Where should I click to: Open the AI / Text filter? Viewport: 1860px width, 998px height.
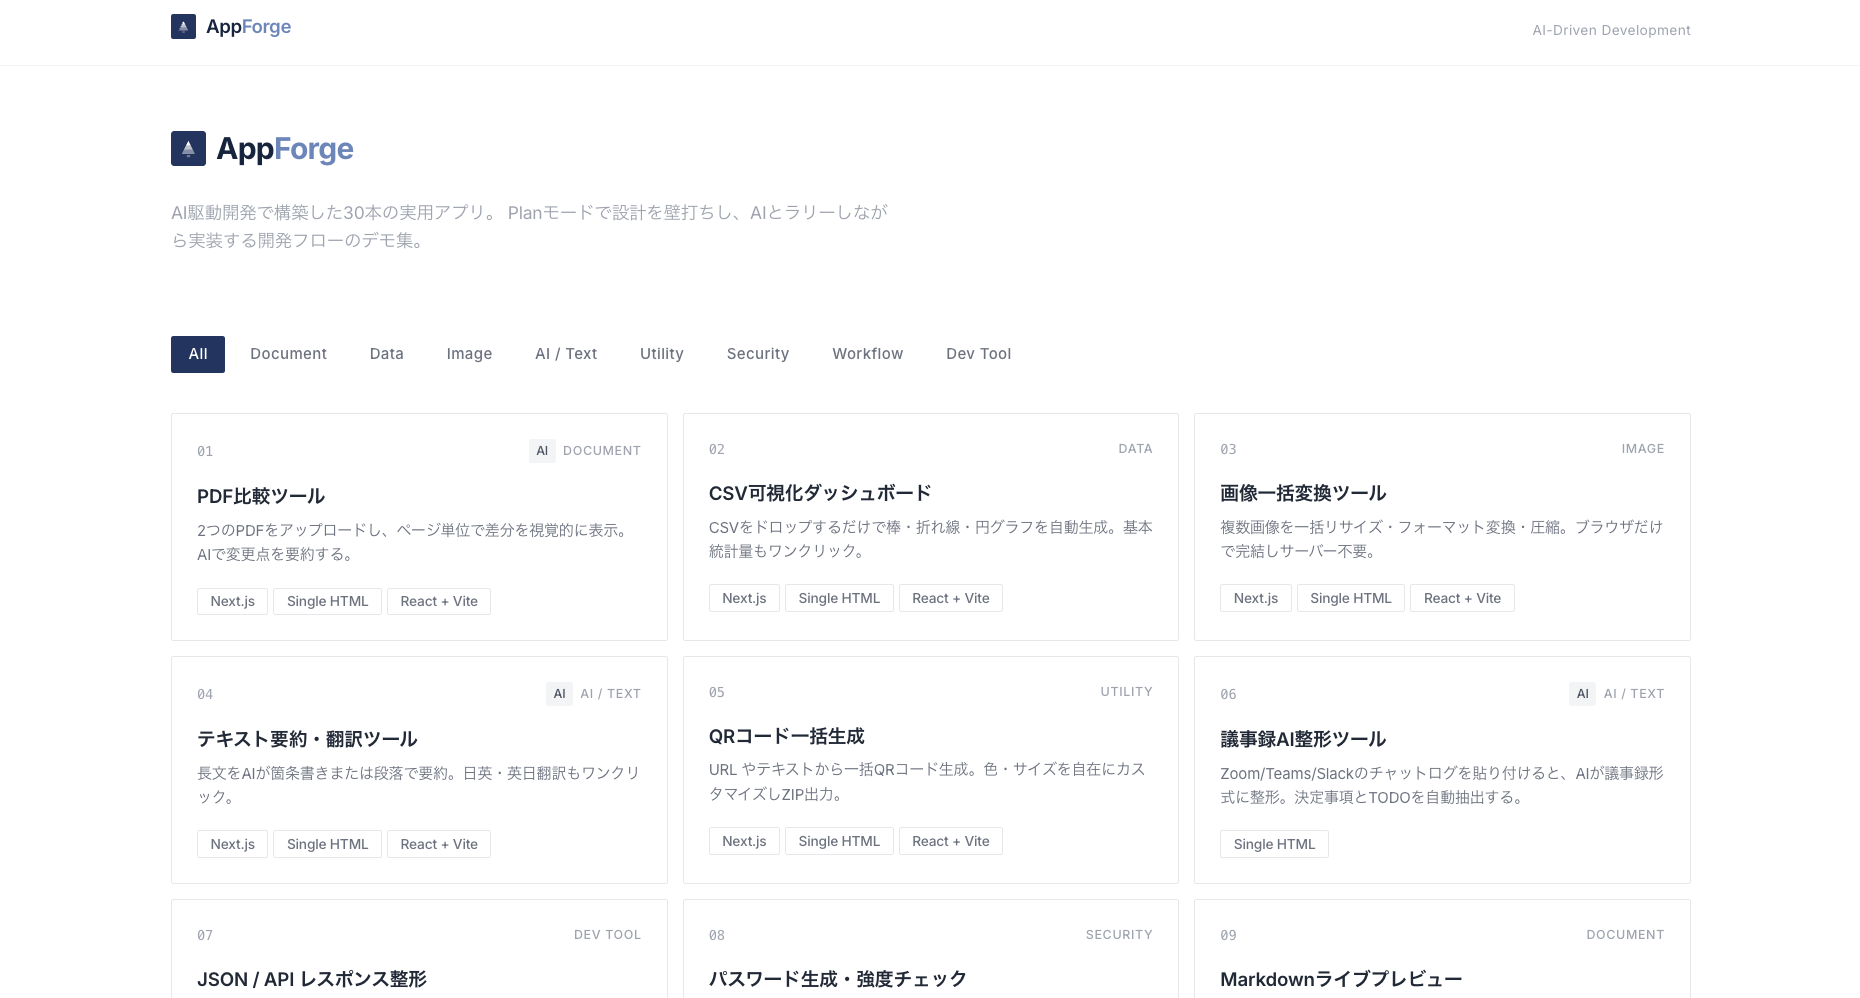[565, 354]
